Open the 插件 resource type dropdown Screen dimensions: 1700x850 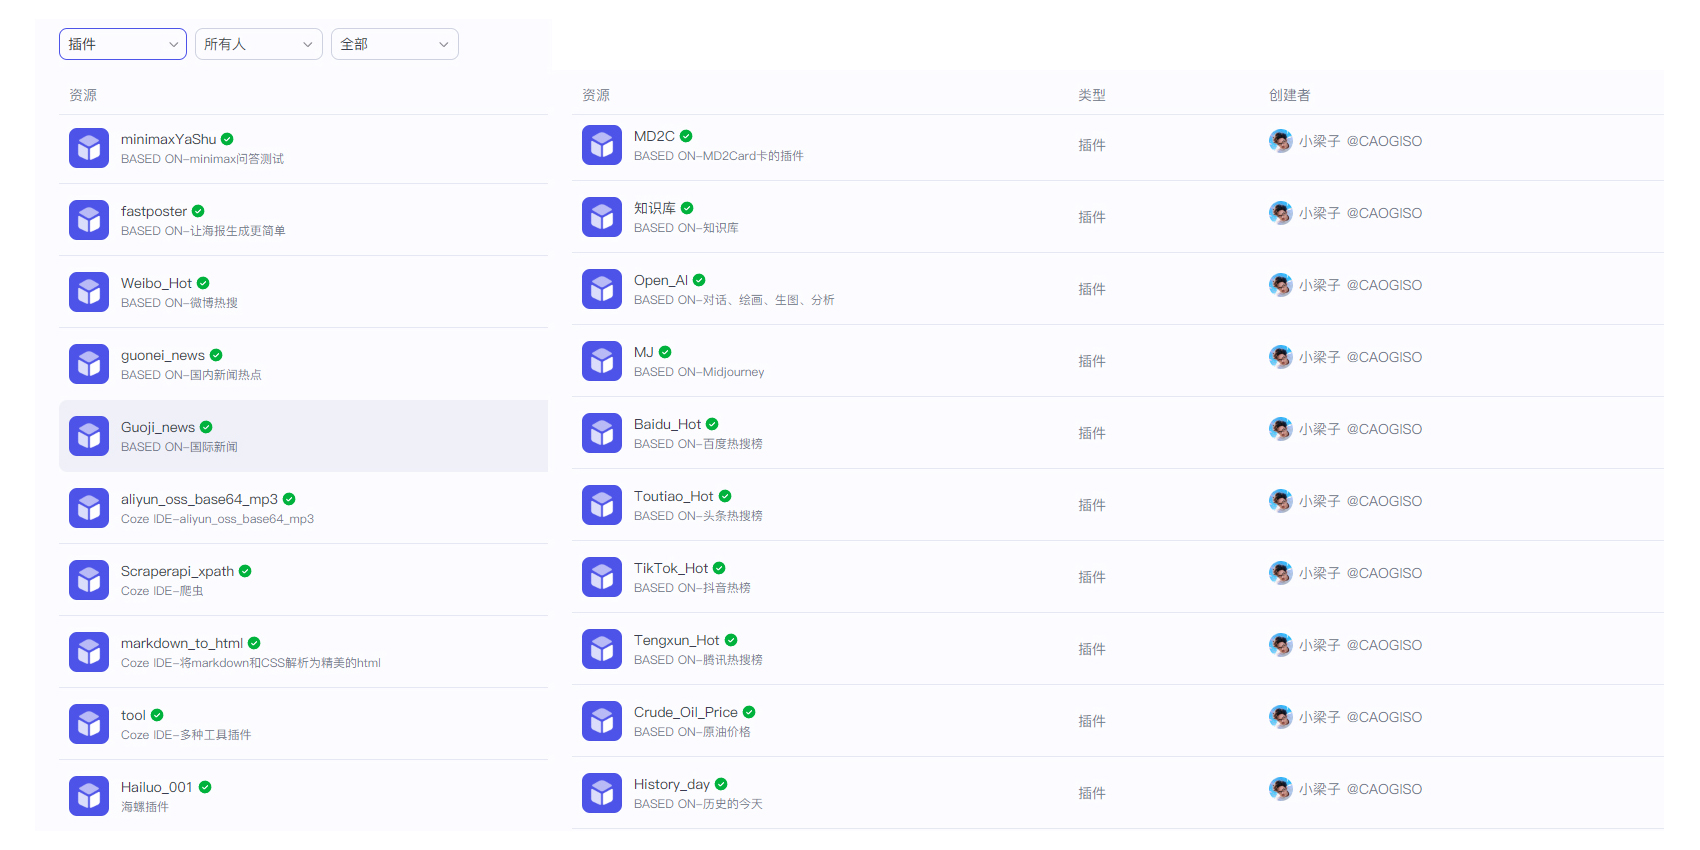[x=123, y=44]
